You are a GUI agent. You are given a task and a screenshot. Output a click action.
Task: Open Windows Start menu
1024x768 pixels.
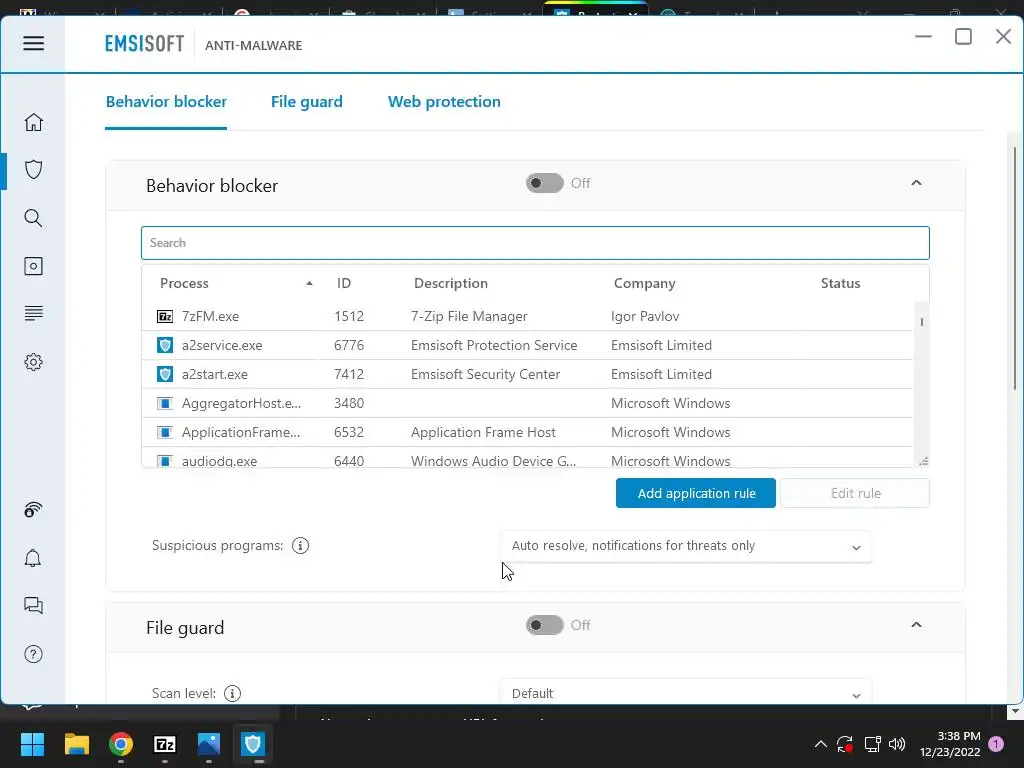click(32, 744)
